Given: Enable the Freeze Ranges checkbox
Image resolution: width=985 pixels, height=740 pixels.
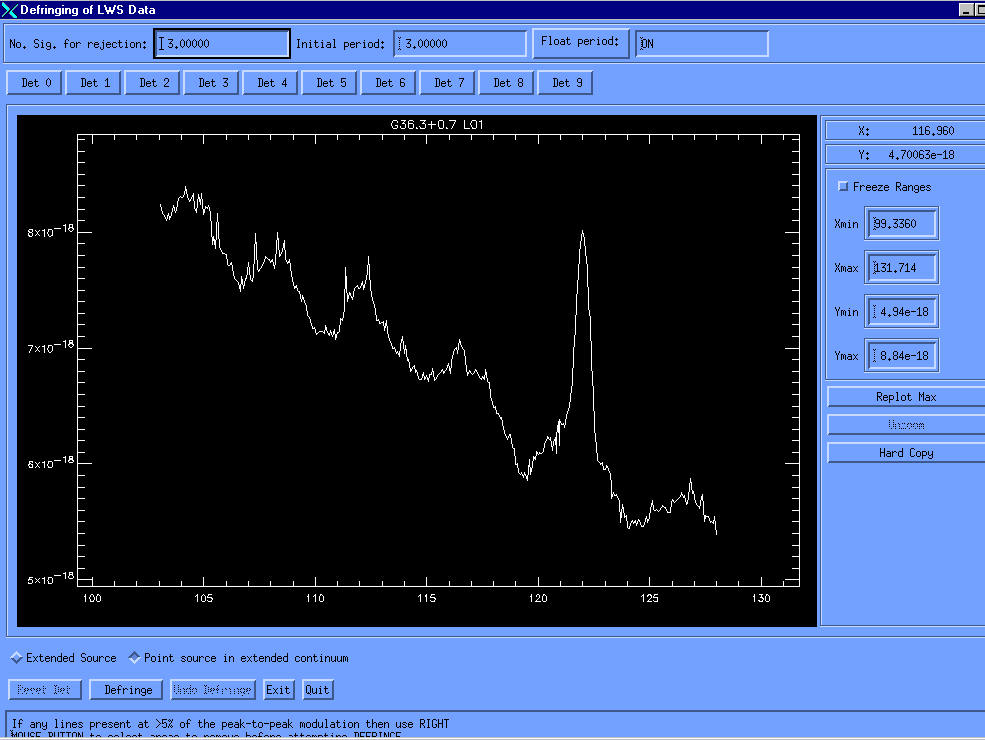Looking at the screenshot, I should (843, 187).
